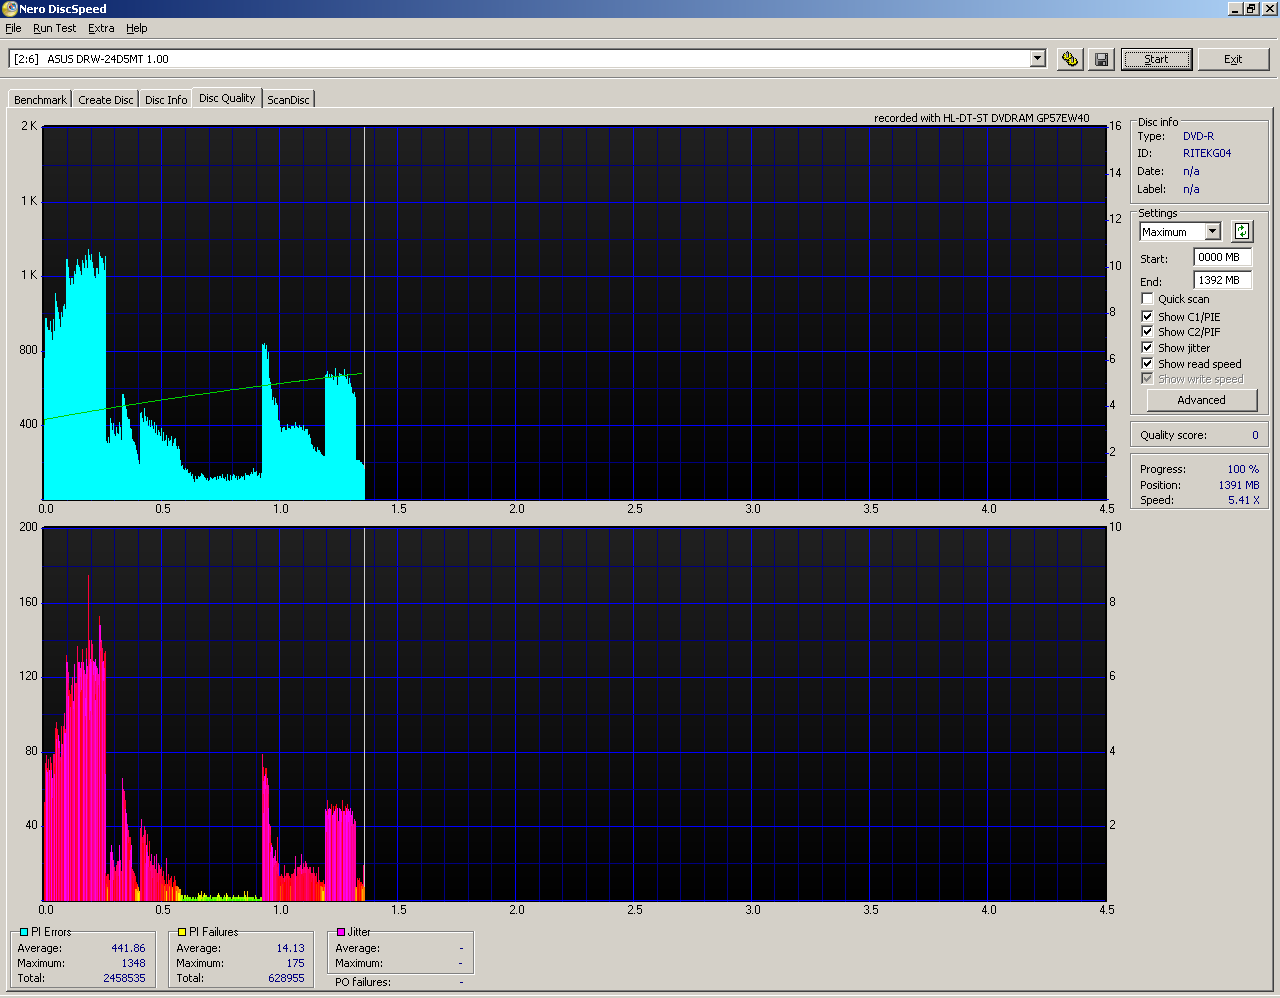Enable the Quick scan checkbox
The image size is (1280, 998).
tap(1147, 299)
